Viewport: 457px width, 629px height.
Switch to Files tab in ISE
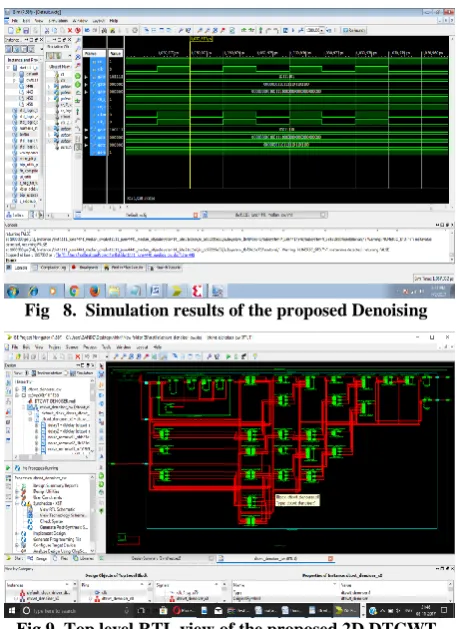click(x=60, y=558)
